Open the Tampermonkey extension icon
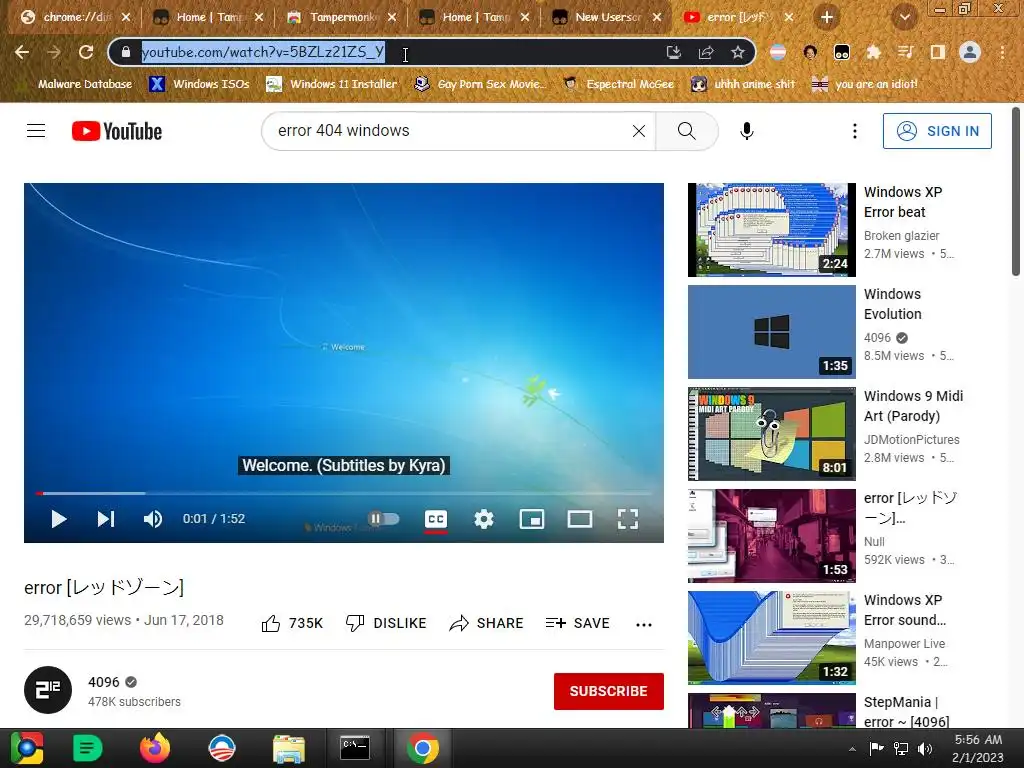This screenshot has width=1024, height=768. pyautogui.click(x=842, y=52)
